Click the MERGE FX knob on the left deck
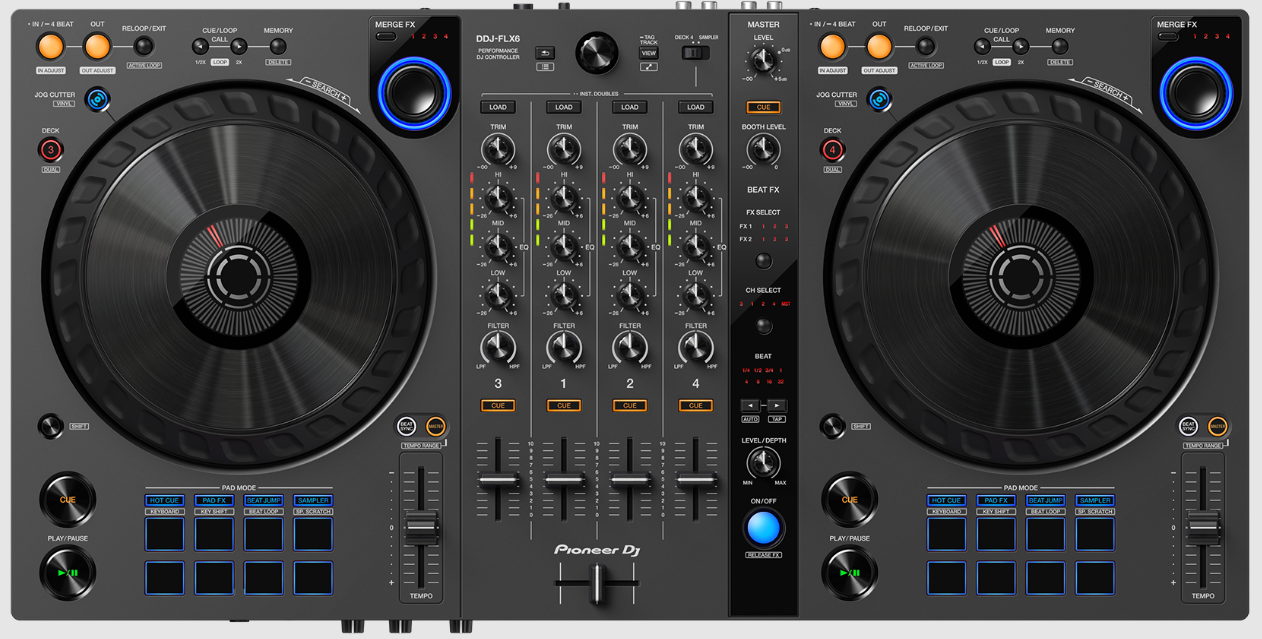This screenshot has width=1262, height=639. (x=414, y=92)
